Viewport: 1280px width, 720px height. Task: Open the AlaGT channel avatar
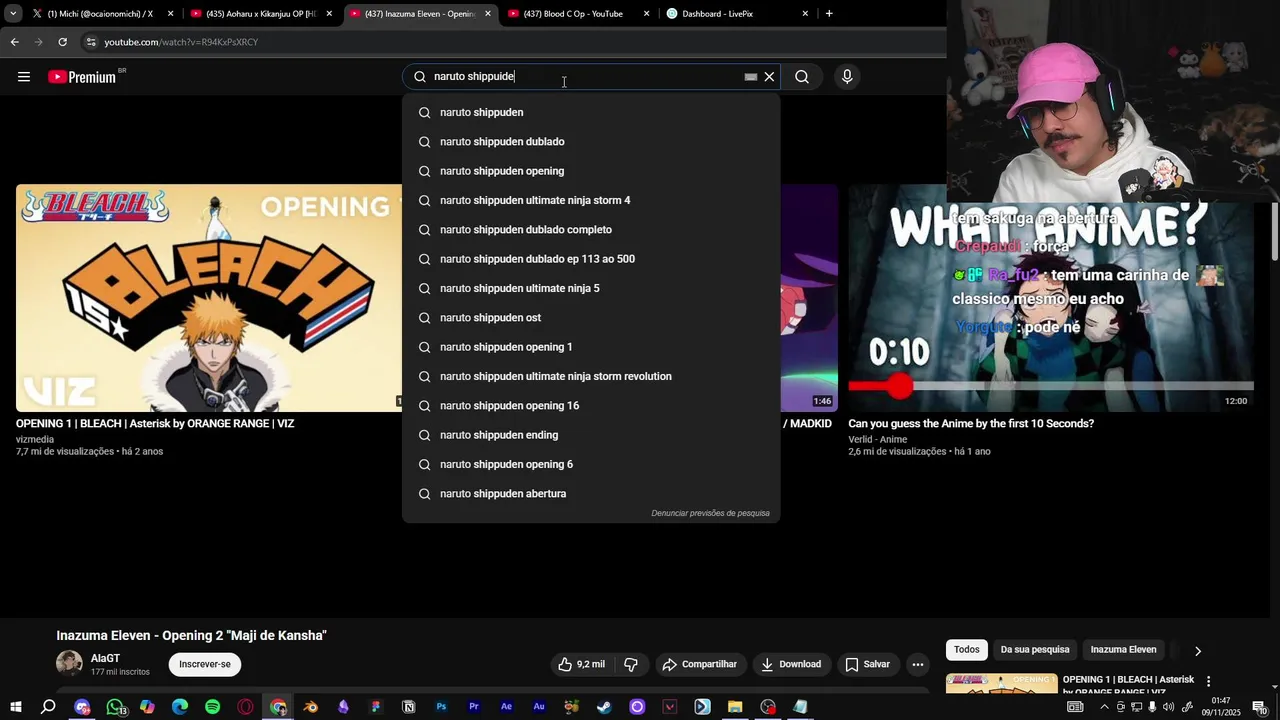pyautogui.click(x=69, y=663)
